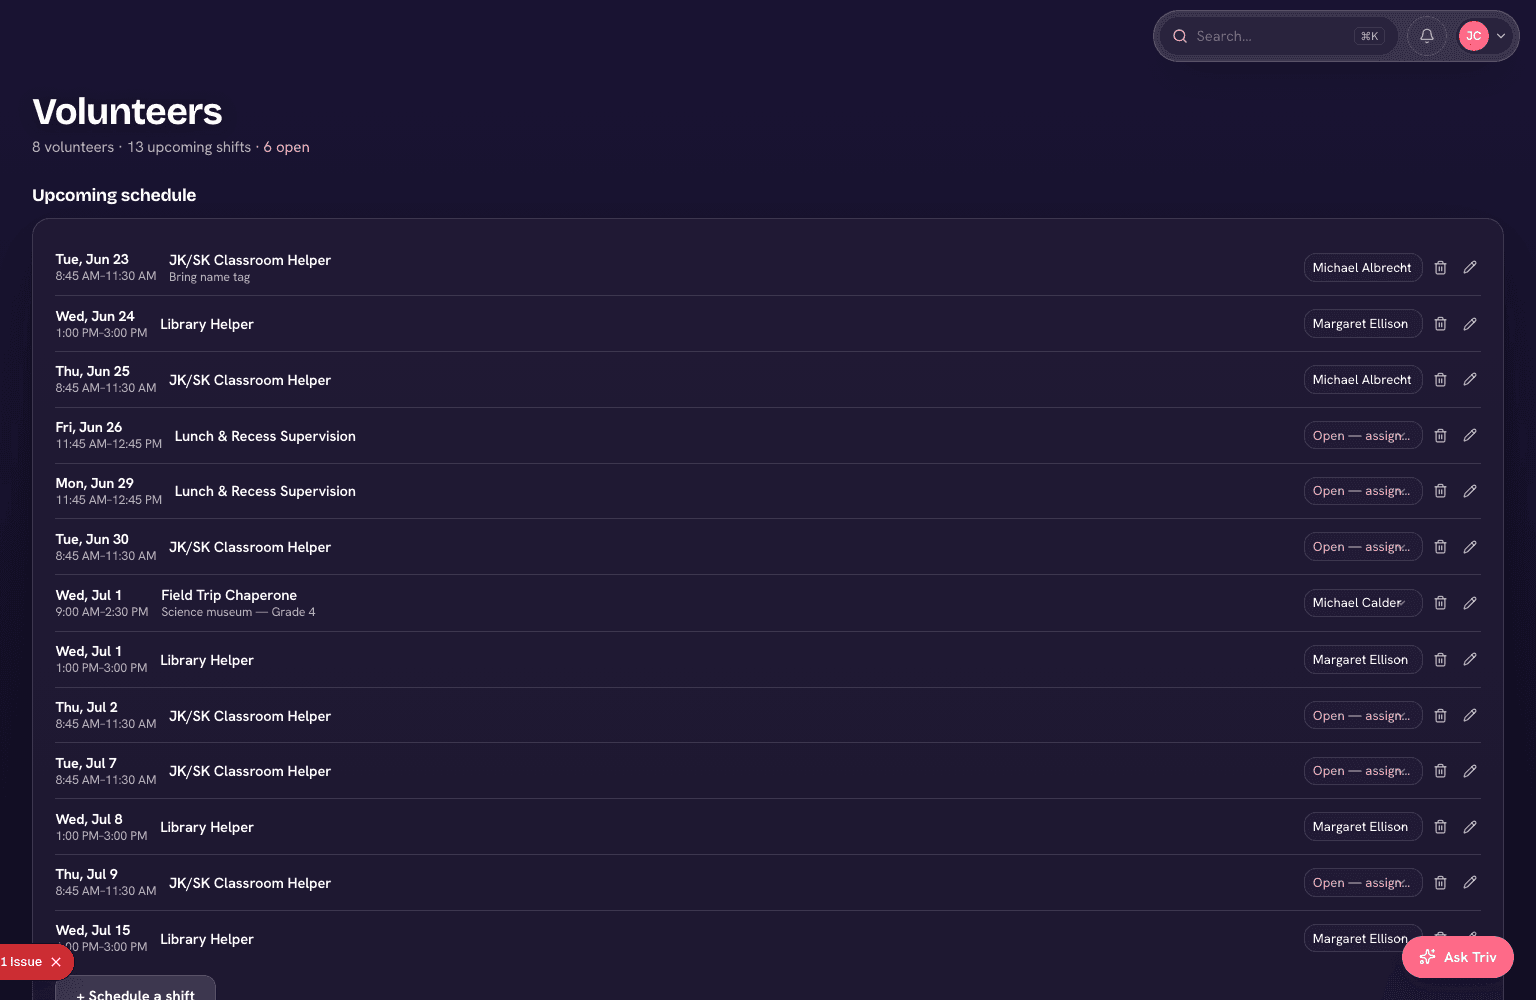
Task: Change Michael Albrecht on Thu, Jun 25 shift
Action: click(x=1363, y=380)
